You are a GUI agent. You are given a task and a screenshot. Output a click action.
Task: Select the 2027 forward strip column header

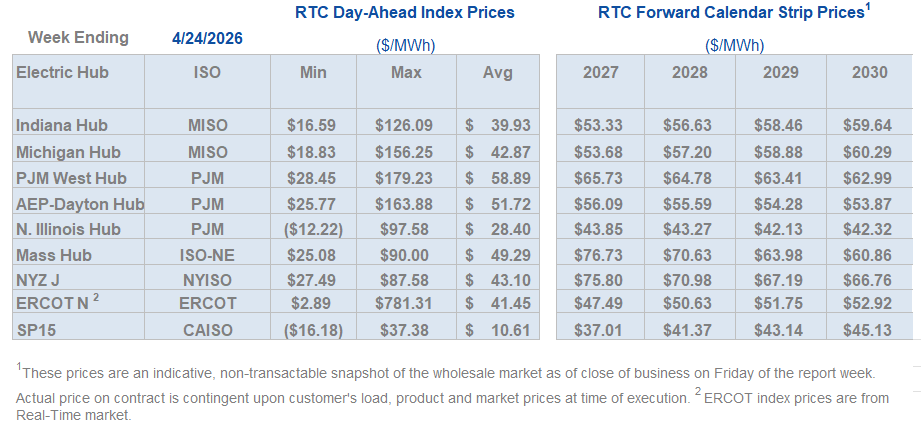click(x=600, y=72)
